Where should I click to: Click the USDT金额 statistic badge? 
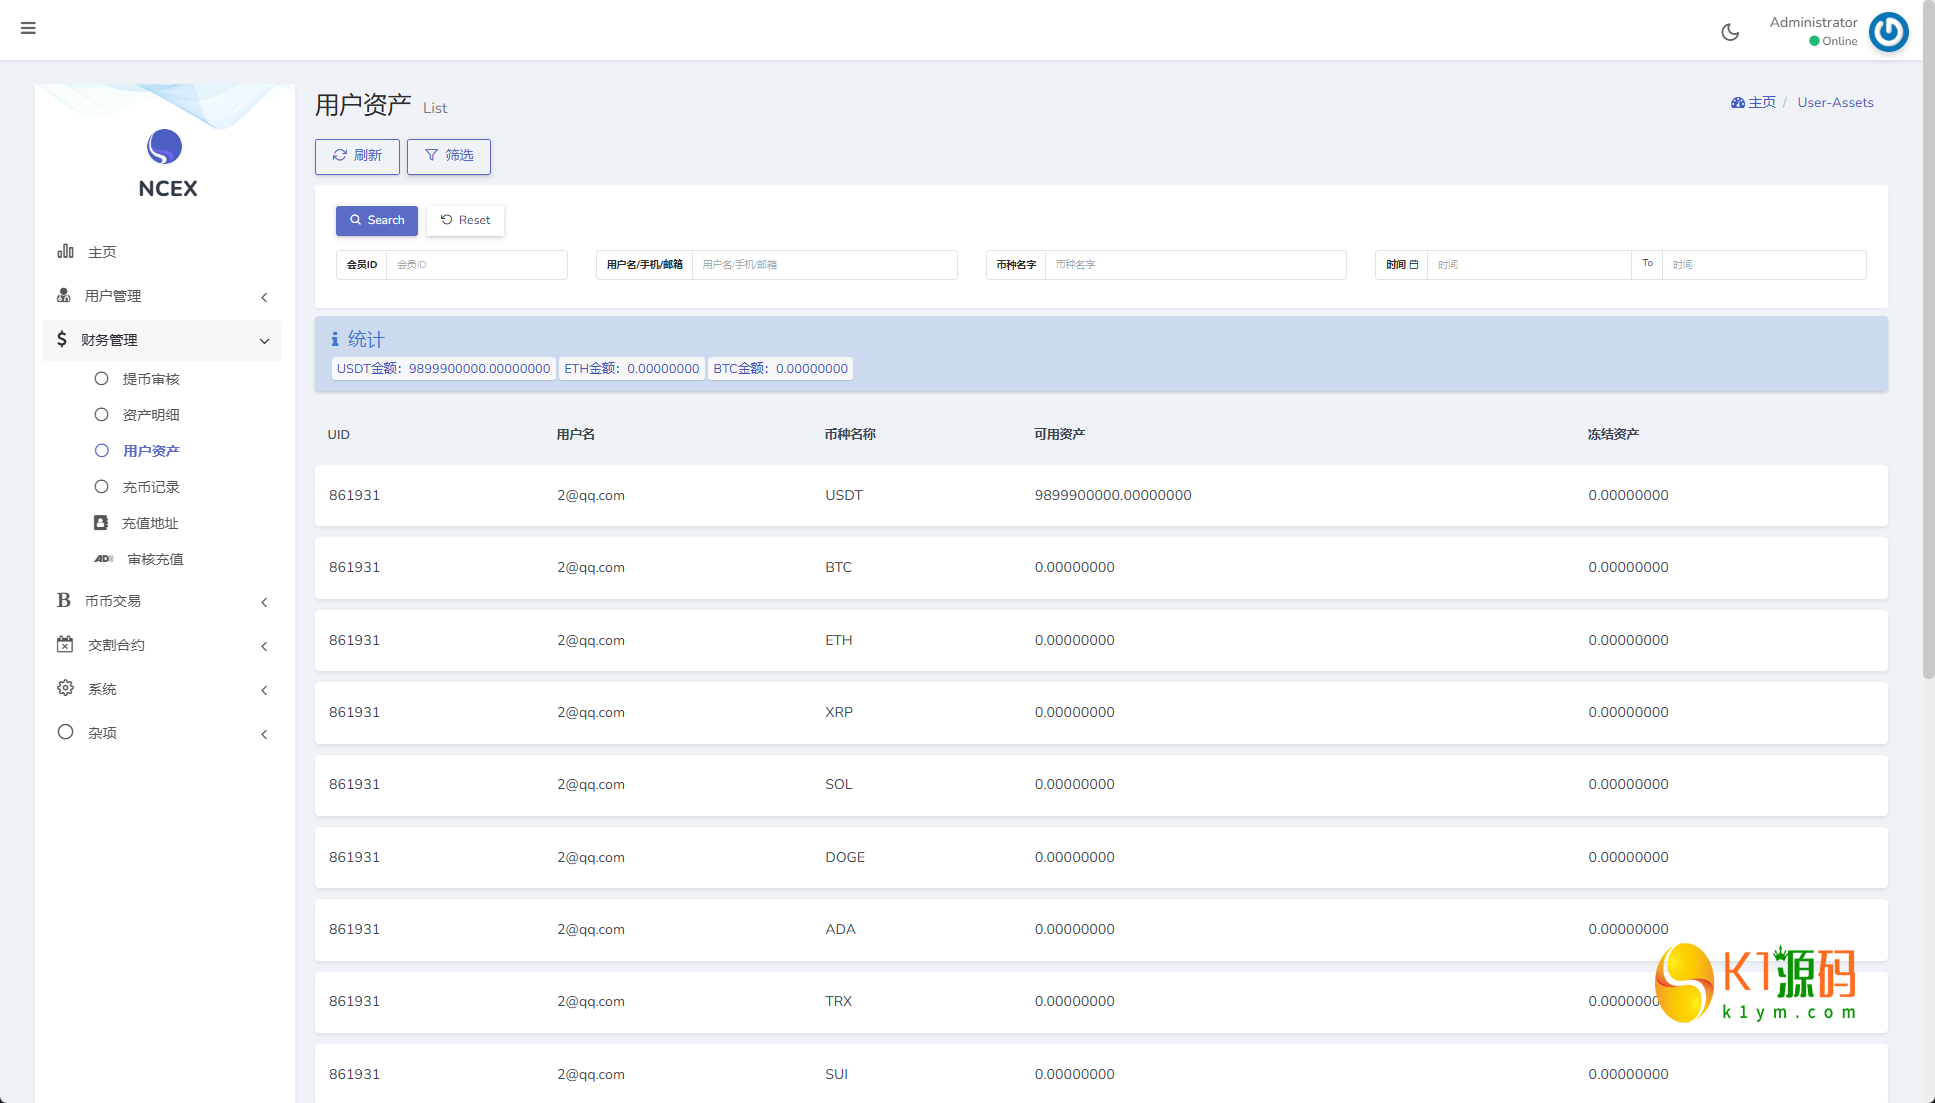[x=443, y=368]
